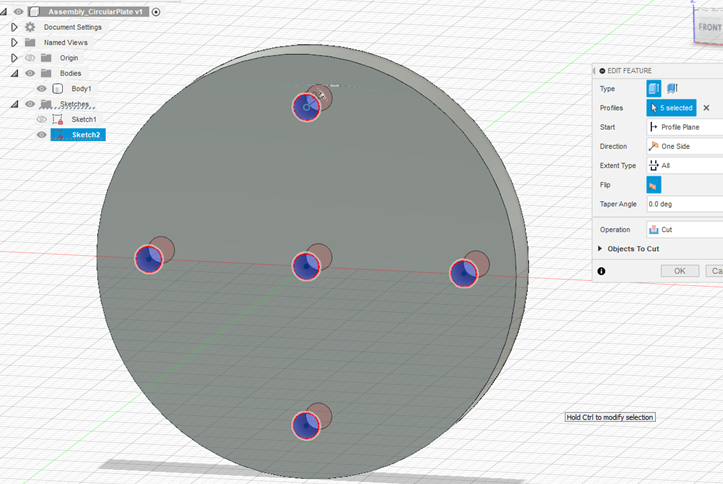This screenshot has width=723, height=484.
Task: Select the Extrude type icon
Action: [654, 89]
